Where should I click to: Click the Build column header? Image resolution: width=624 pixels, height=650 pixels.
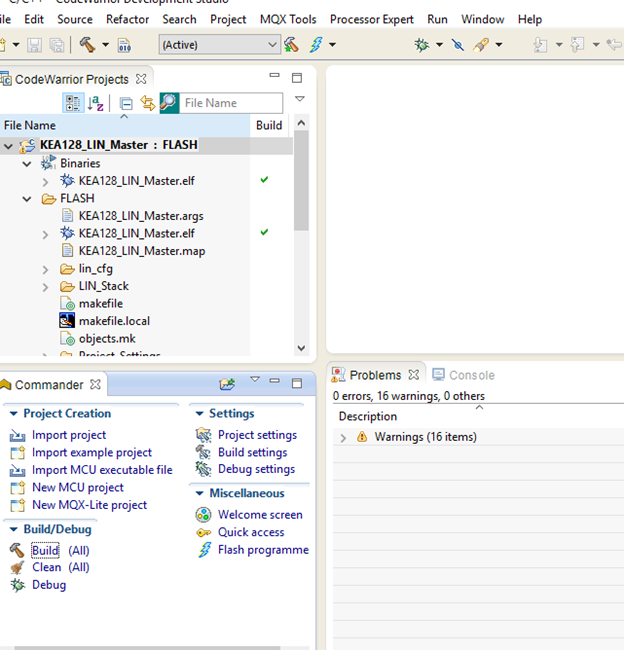[x=269, y=125]
